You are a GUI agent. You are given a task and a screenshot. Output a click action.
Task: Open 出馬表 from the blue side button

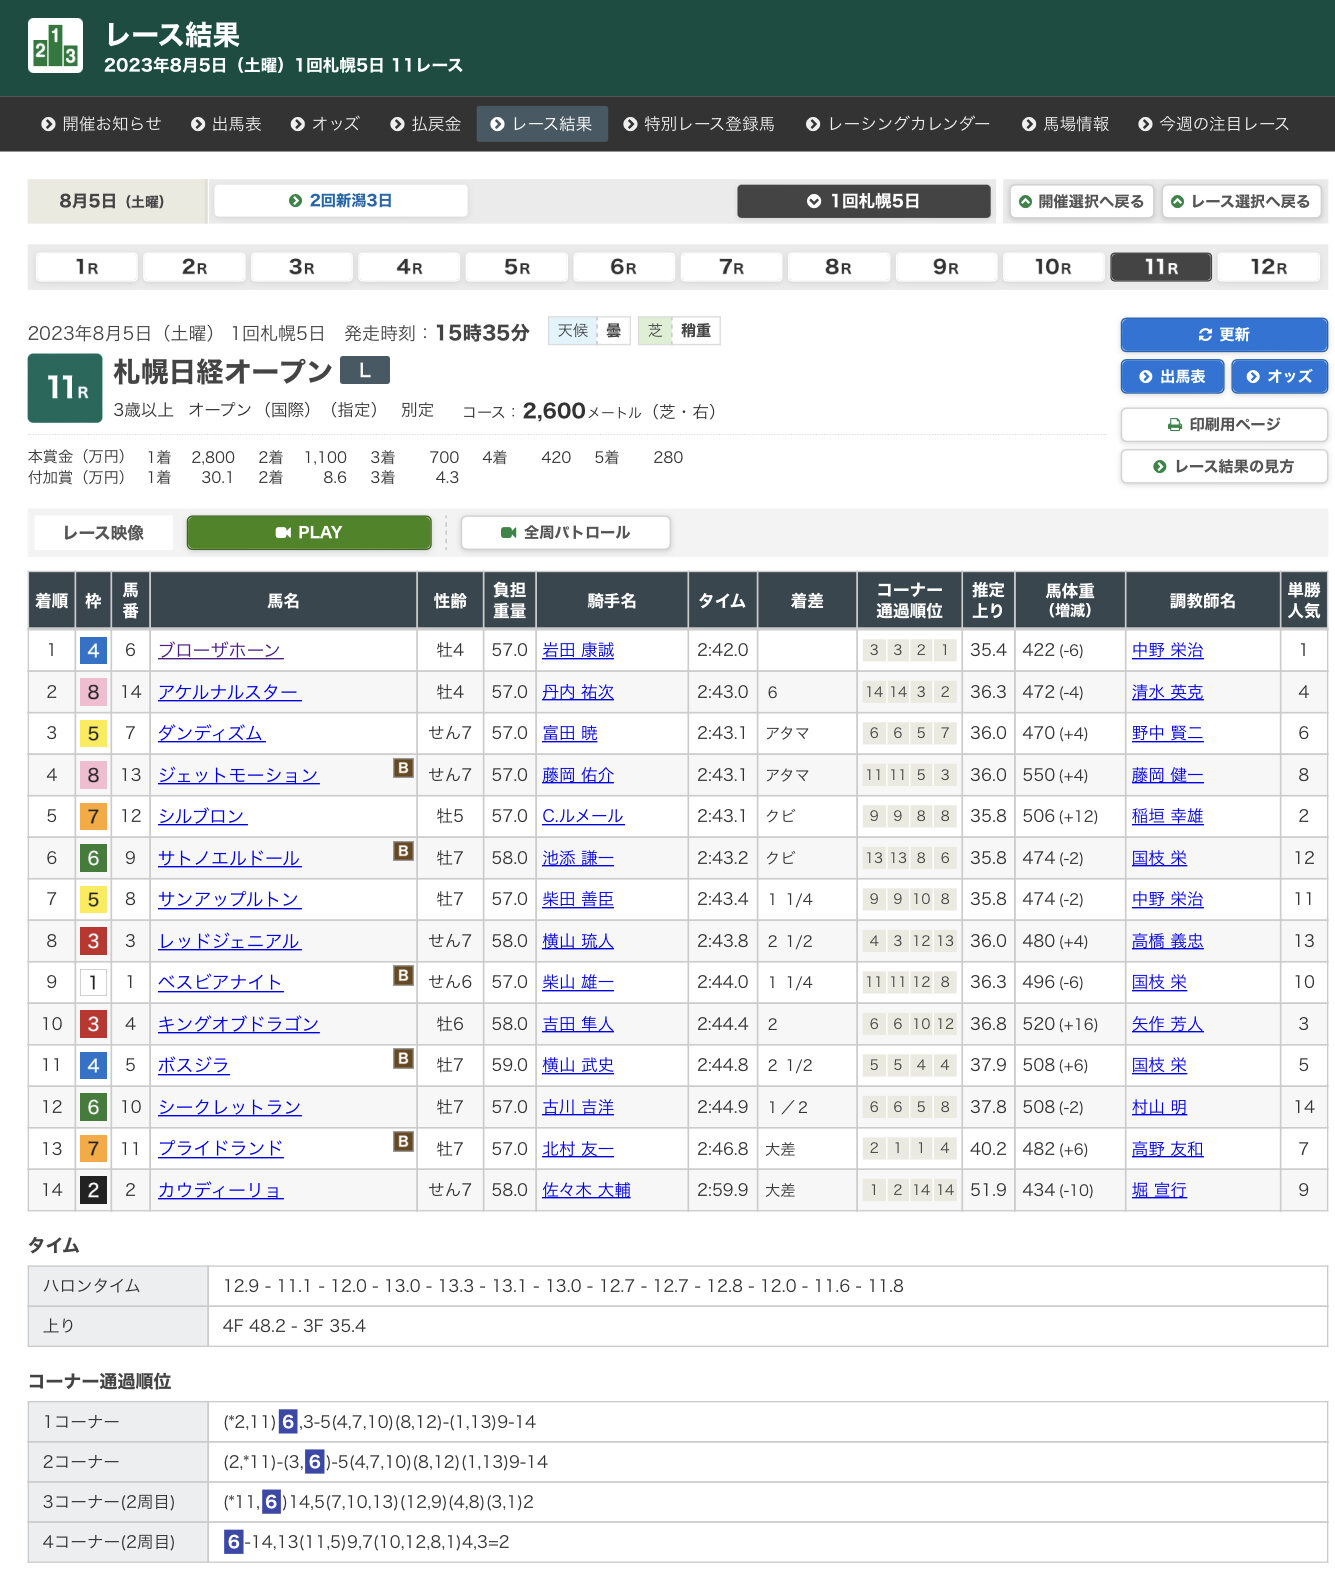coord(1172,377)
